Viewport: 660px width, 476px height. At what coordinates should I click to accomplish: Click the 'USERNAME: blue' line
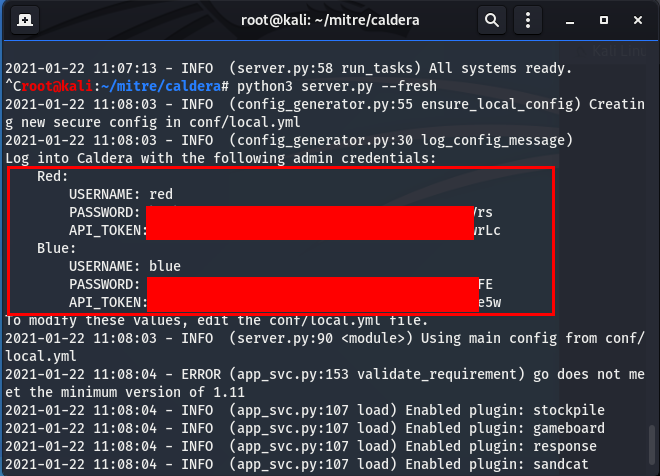125,266
